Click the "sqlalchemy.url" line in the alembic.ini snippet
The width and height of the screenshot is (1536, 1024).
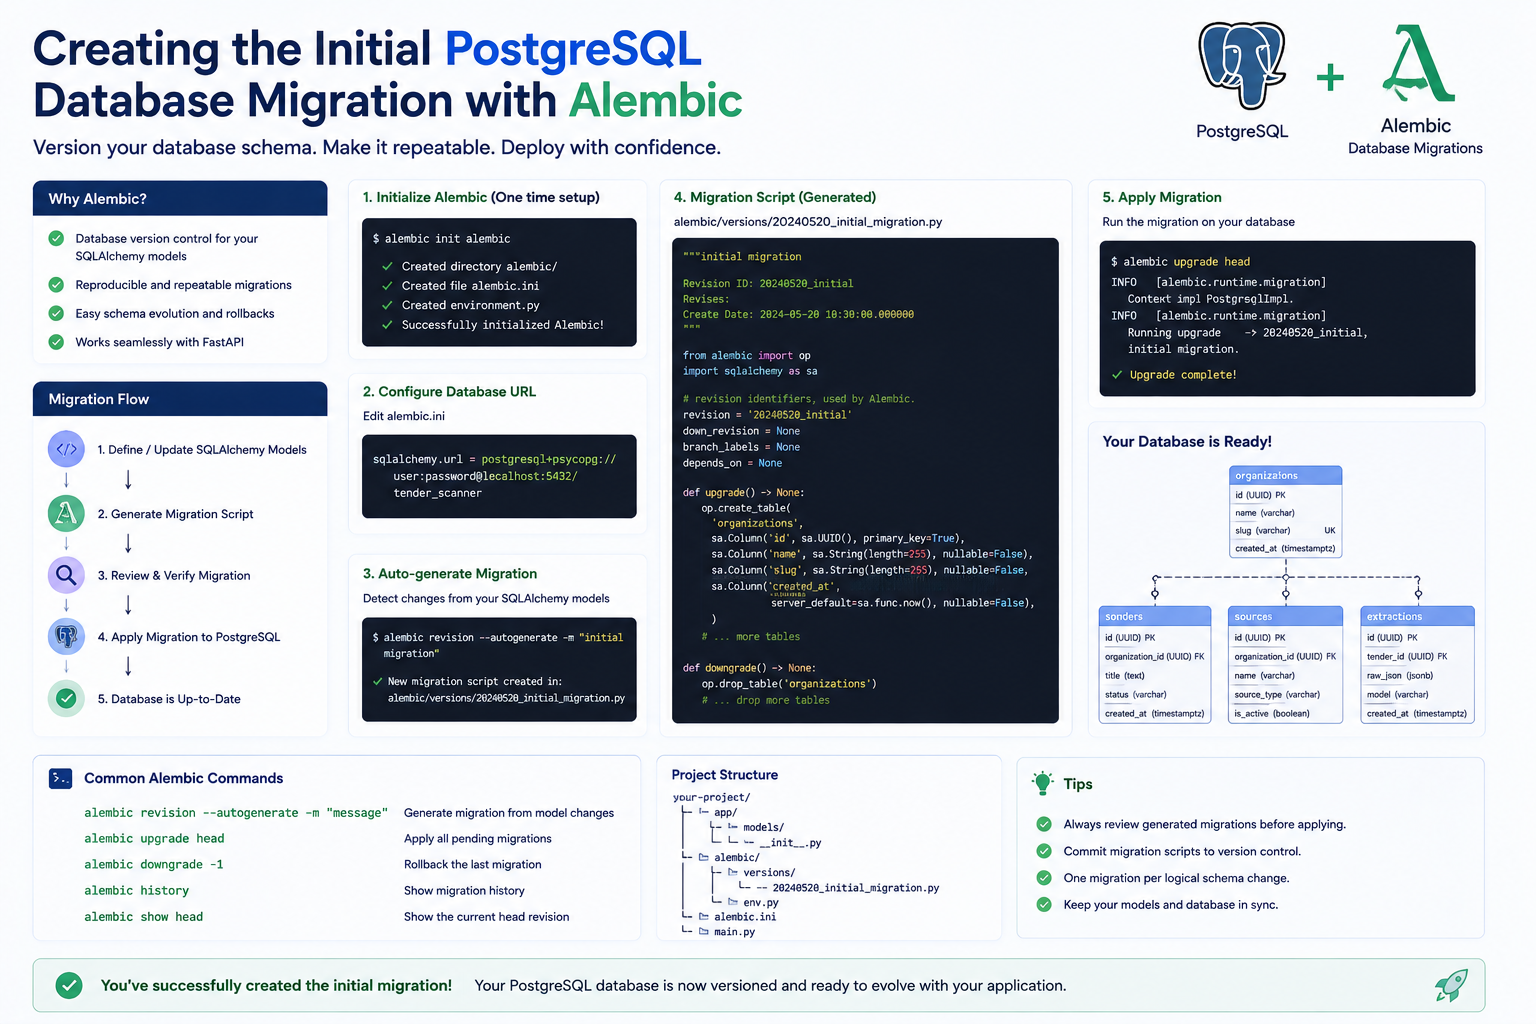(495, 460)
